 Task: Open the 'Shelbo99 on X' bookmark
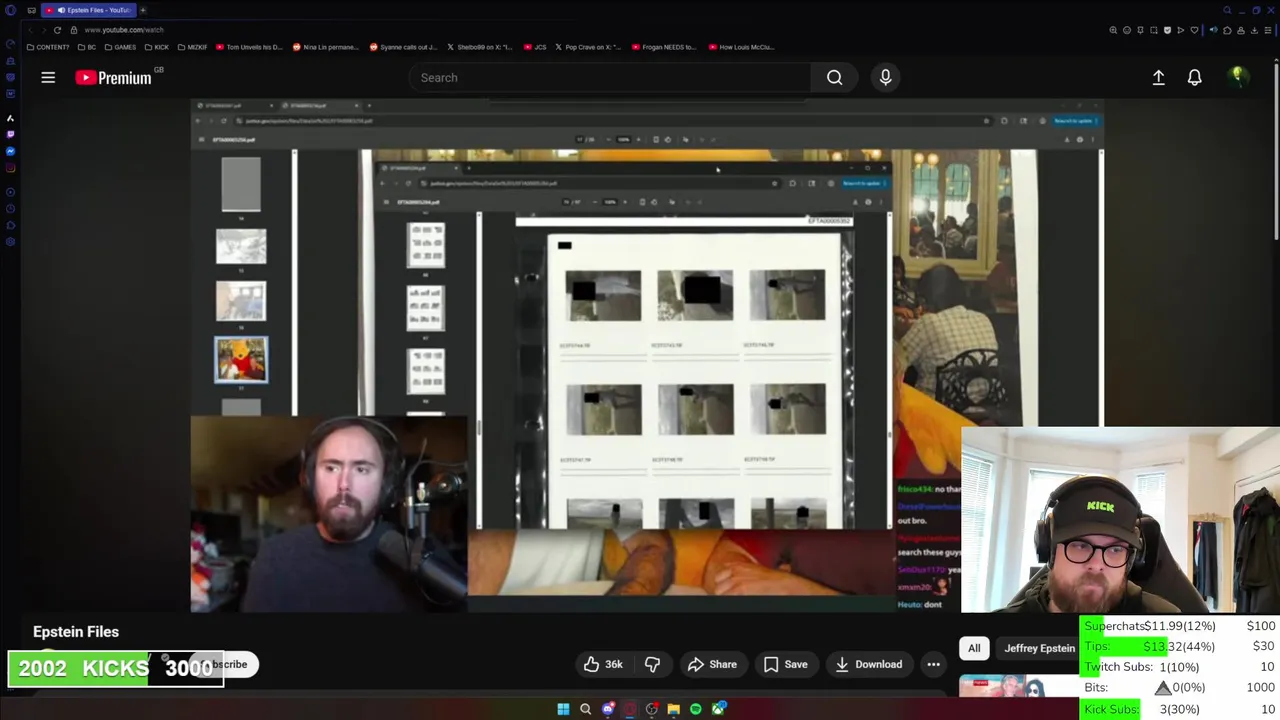[480, 47]
